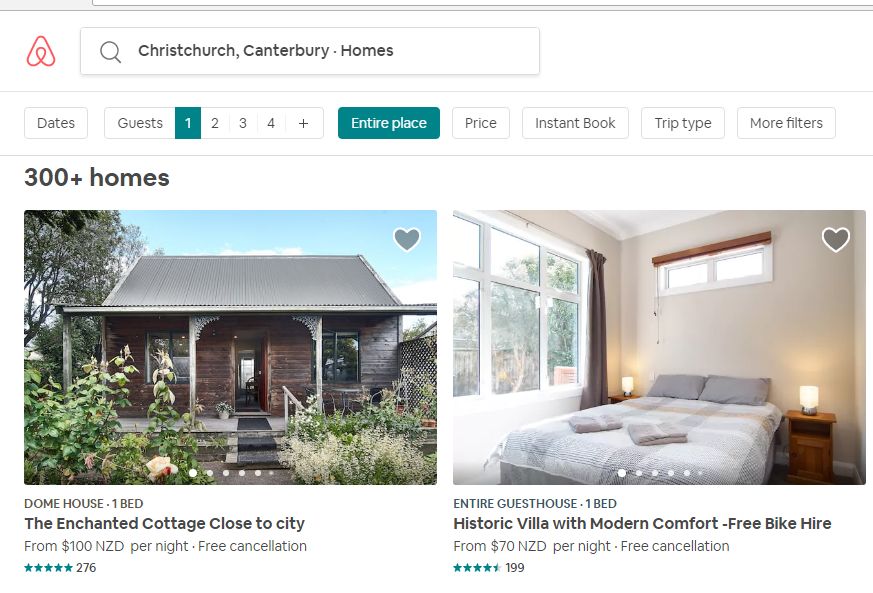Click the search magnifier icon
The image size is (873, 593).
[110, 52]
